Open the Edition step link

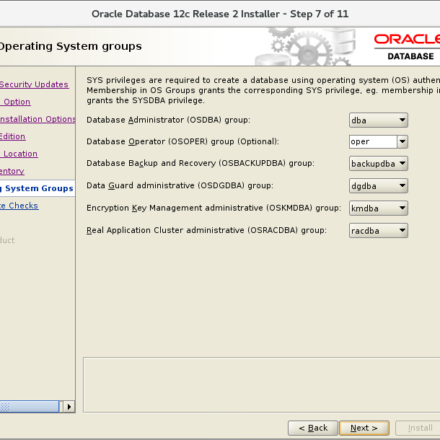[x=13, y=137]
